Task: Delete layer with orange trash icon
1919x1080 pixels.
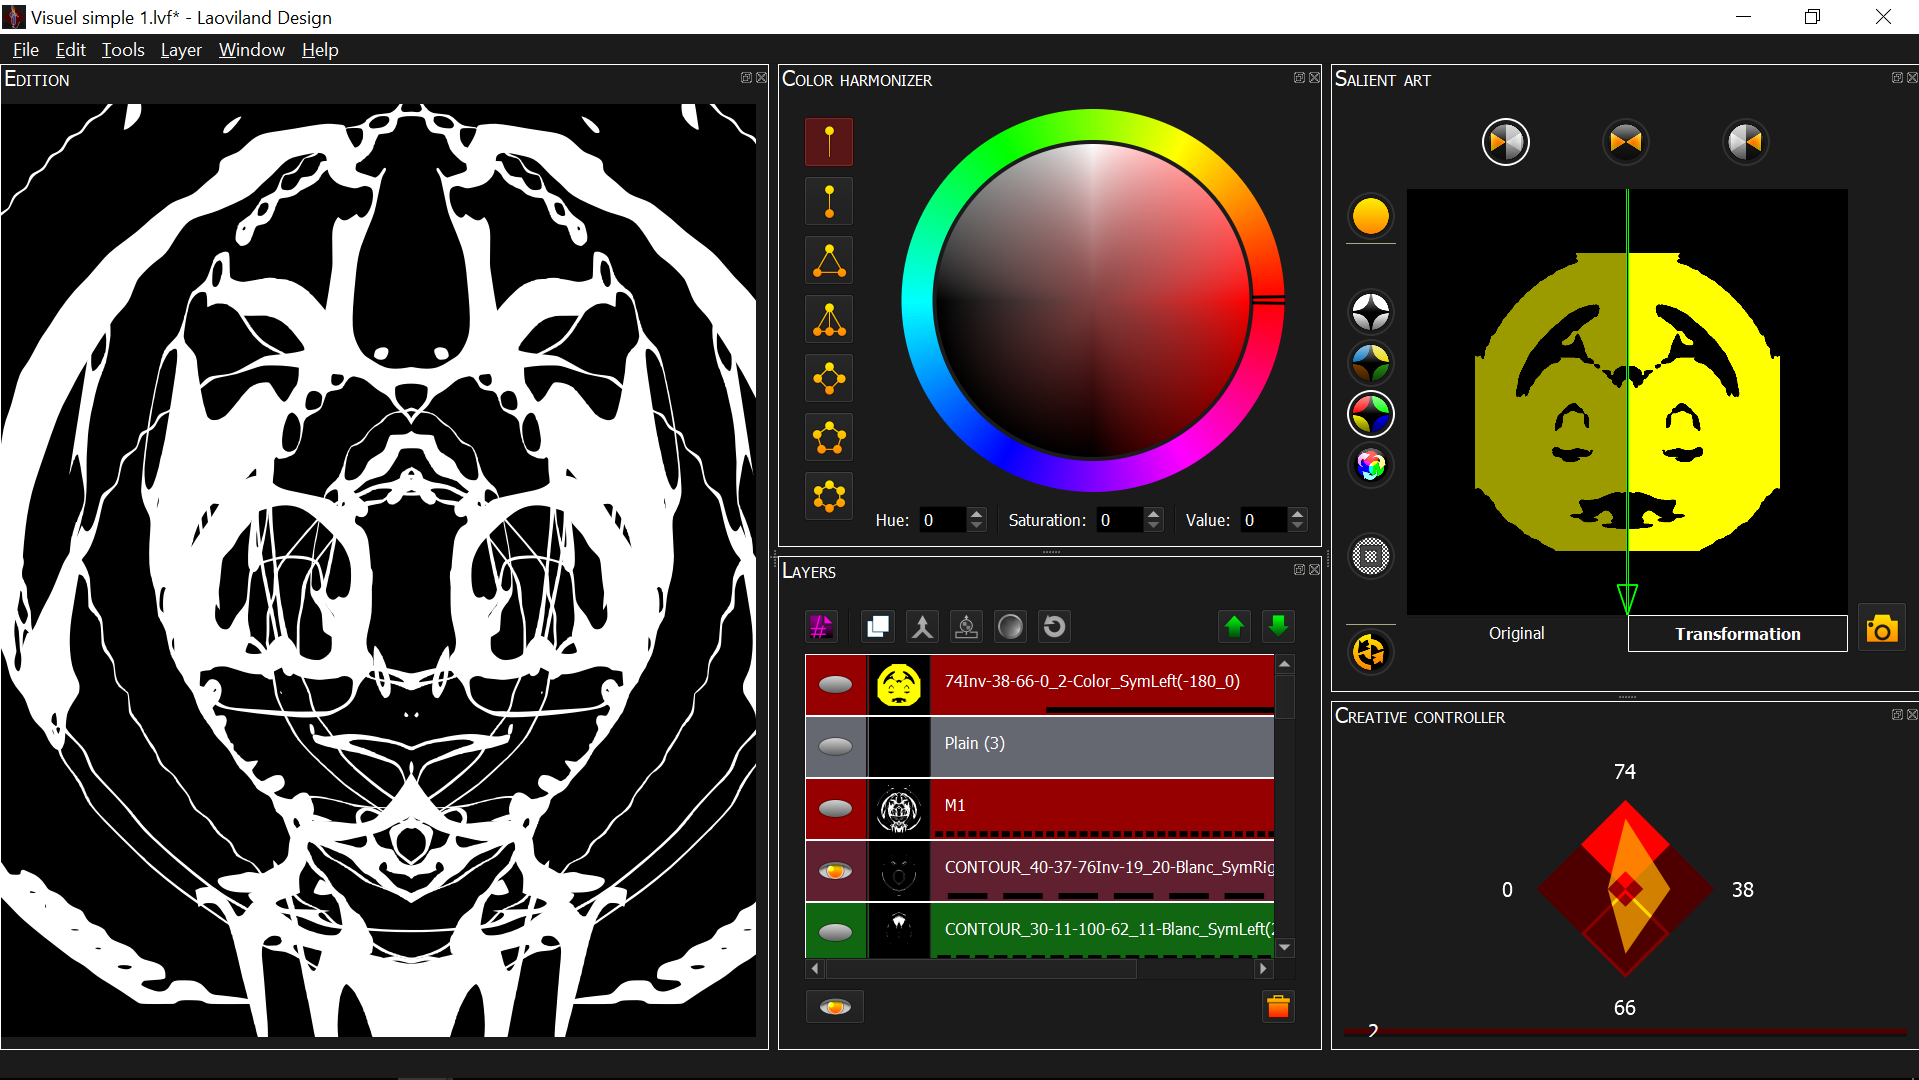Action: coord(1278,1007)
